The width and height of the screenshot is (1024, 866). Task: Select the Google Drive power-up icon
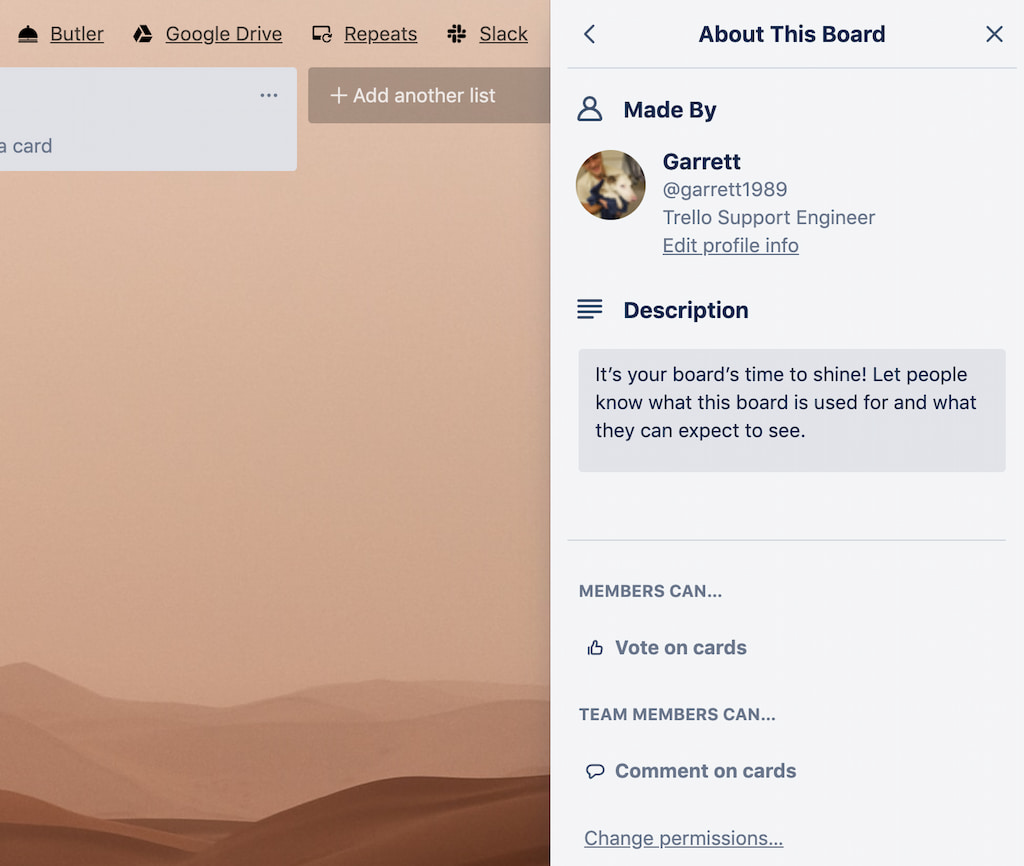[143, 33]
